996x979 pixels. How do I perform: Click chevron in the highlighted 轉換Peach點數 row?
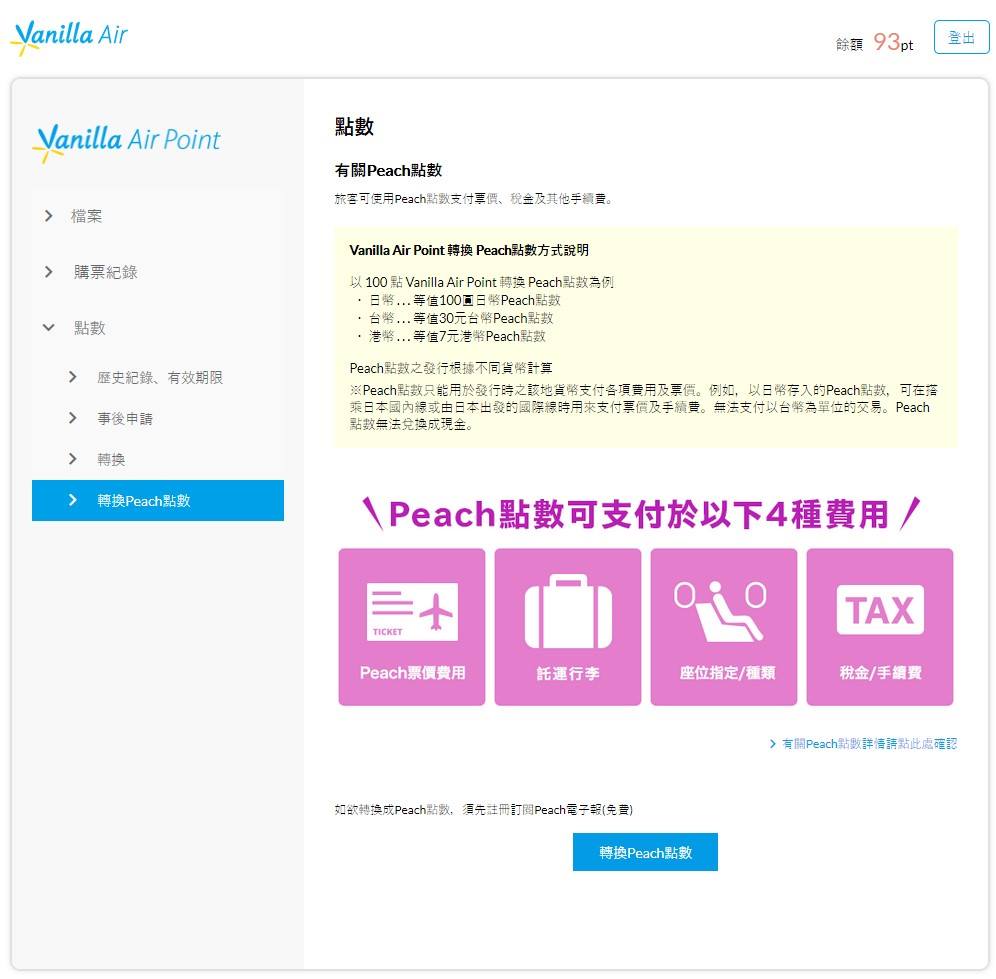(72, 501)
